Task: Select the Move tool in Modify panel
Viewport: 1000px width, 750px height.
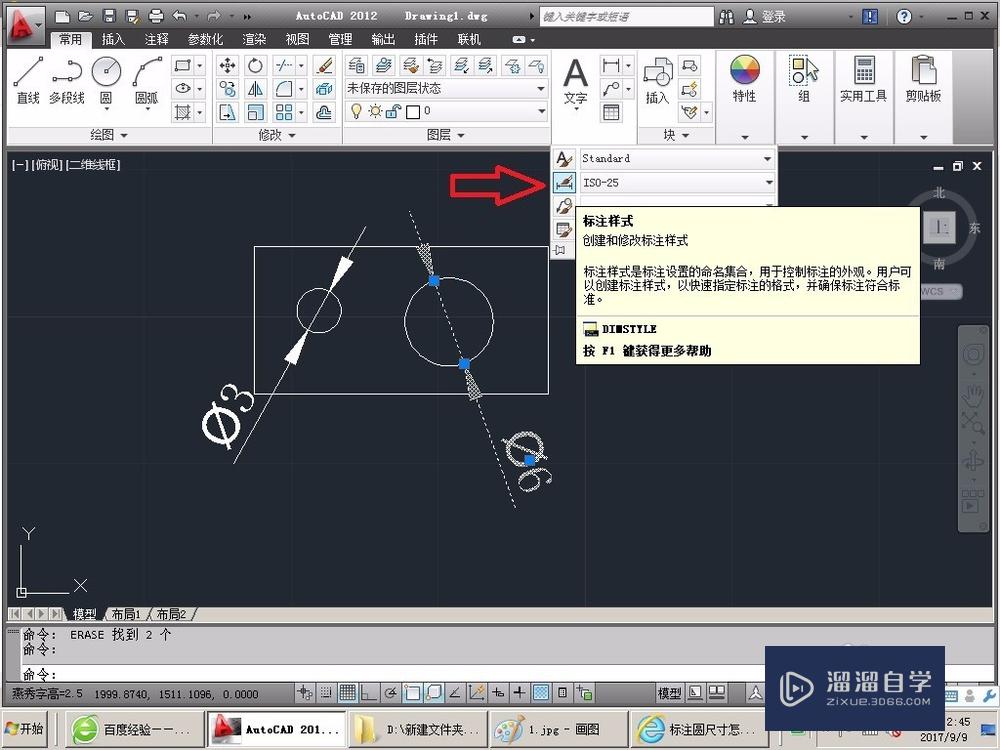Action: pyautogui.click(x=227, y=65)
